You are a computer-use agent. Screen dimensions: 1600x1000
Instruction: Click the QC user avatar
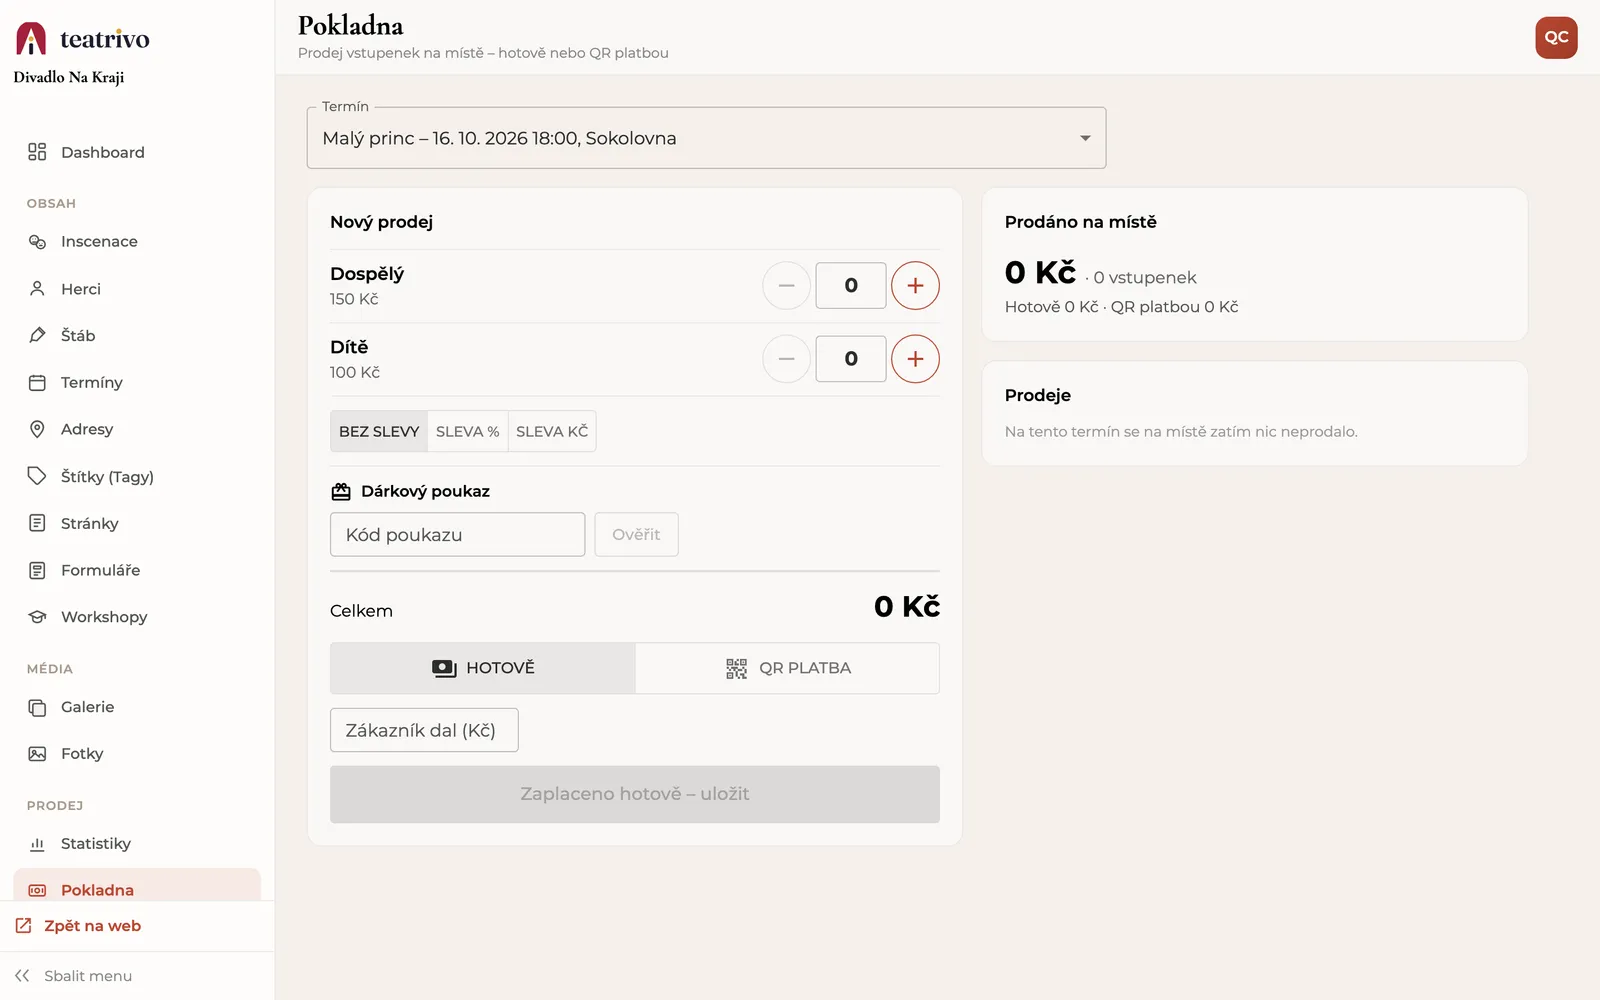1556,38
